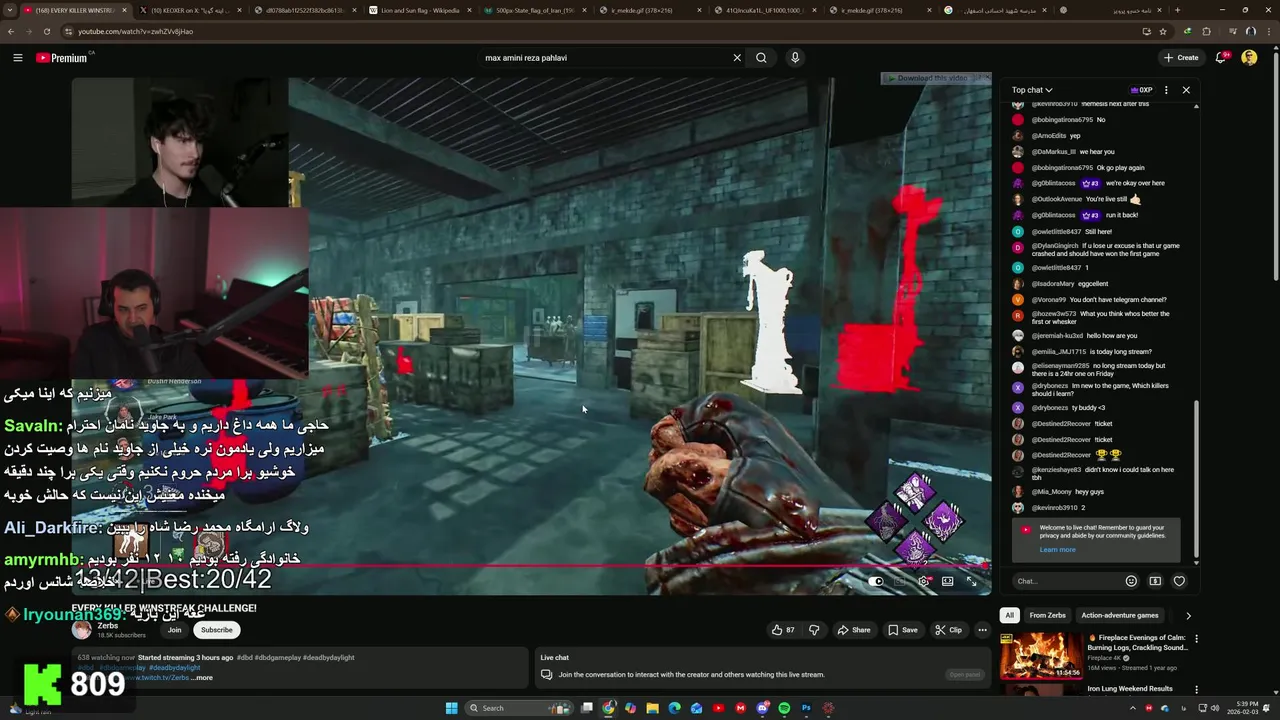The width and height of the screenshot is (1280, 720).
Task: Close the live chat panel
Action: tap(1186, 90)
